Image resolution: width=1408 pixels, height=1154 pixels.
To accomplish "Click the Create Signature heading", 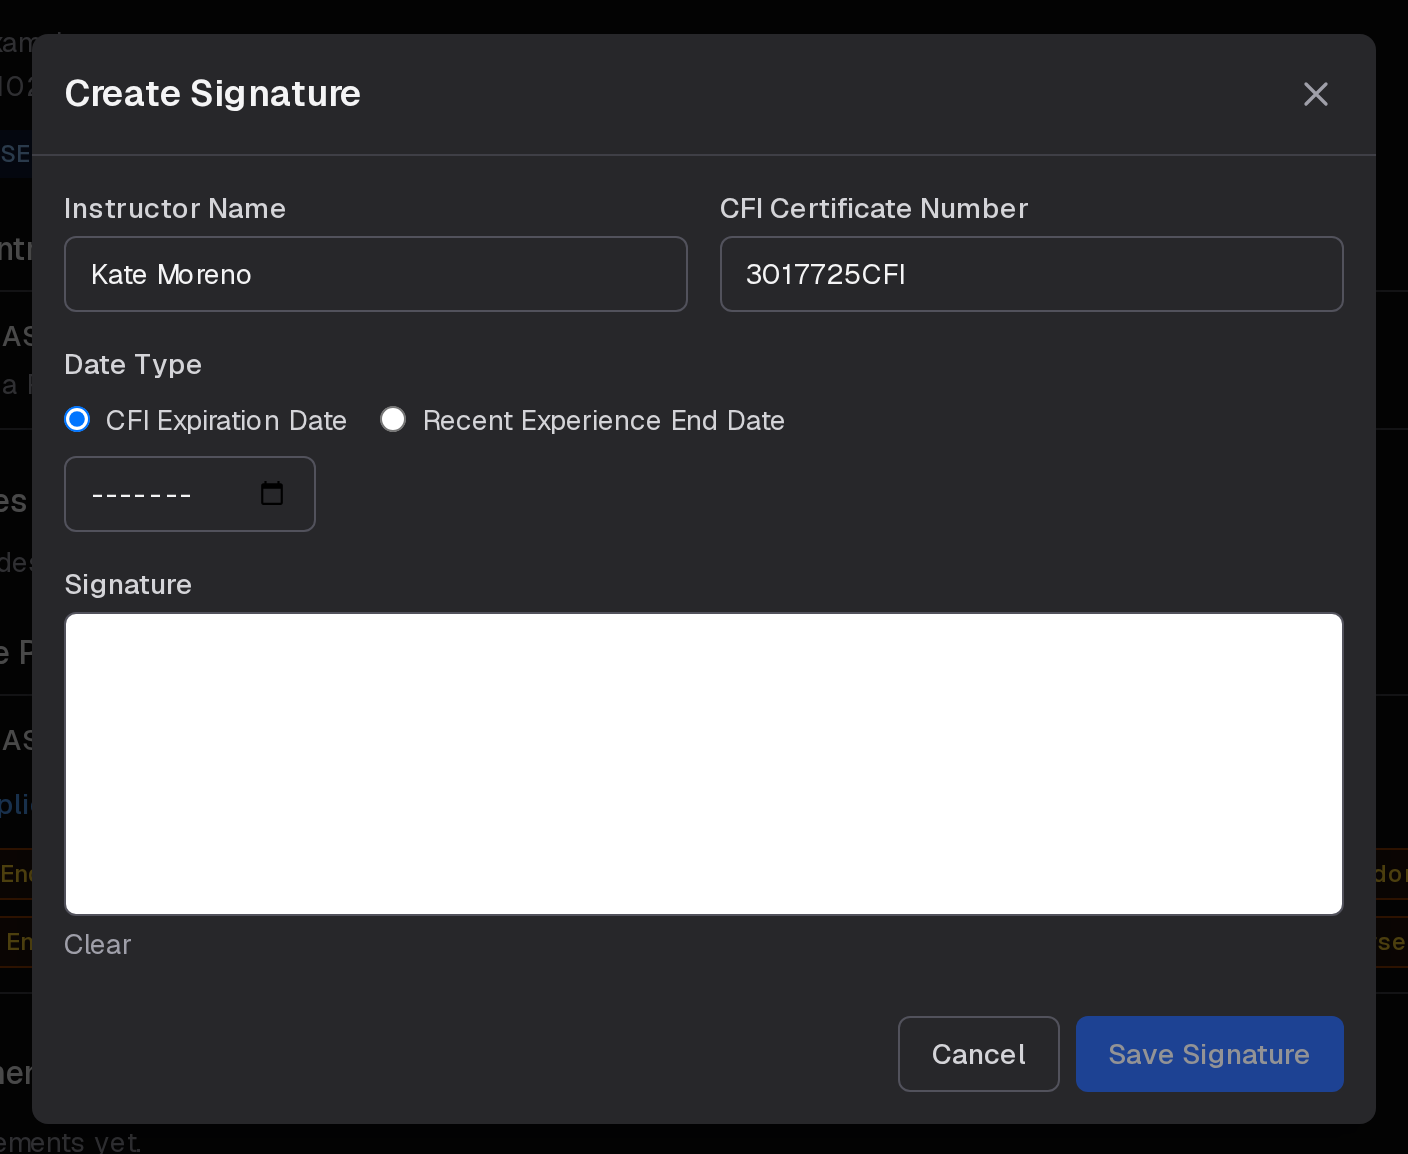I will click(213, 93).
